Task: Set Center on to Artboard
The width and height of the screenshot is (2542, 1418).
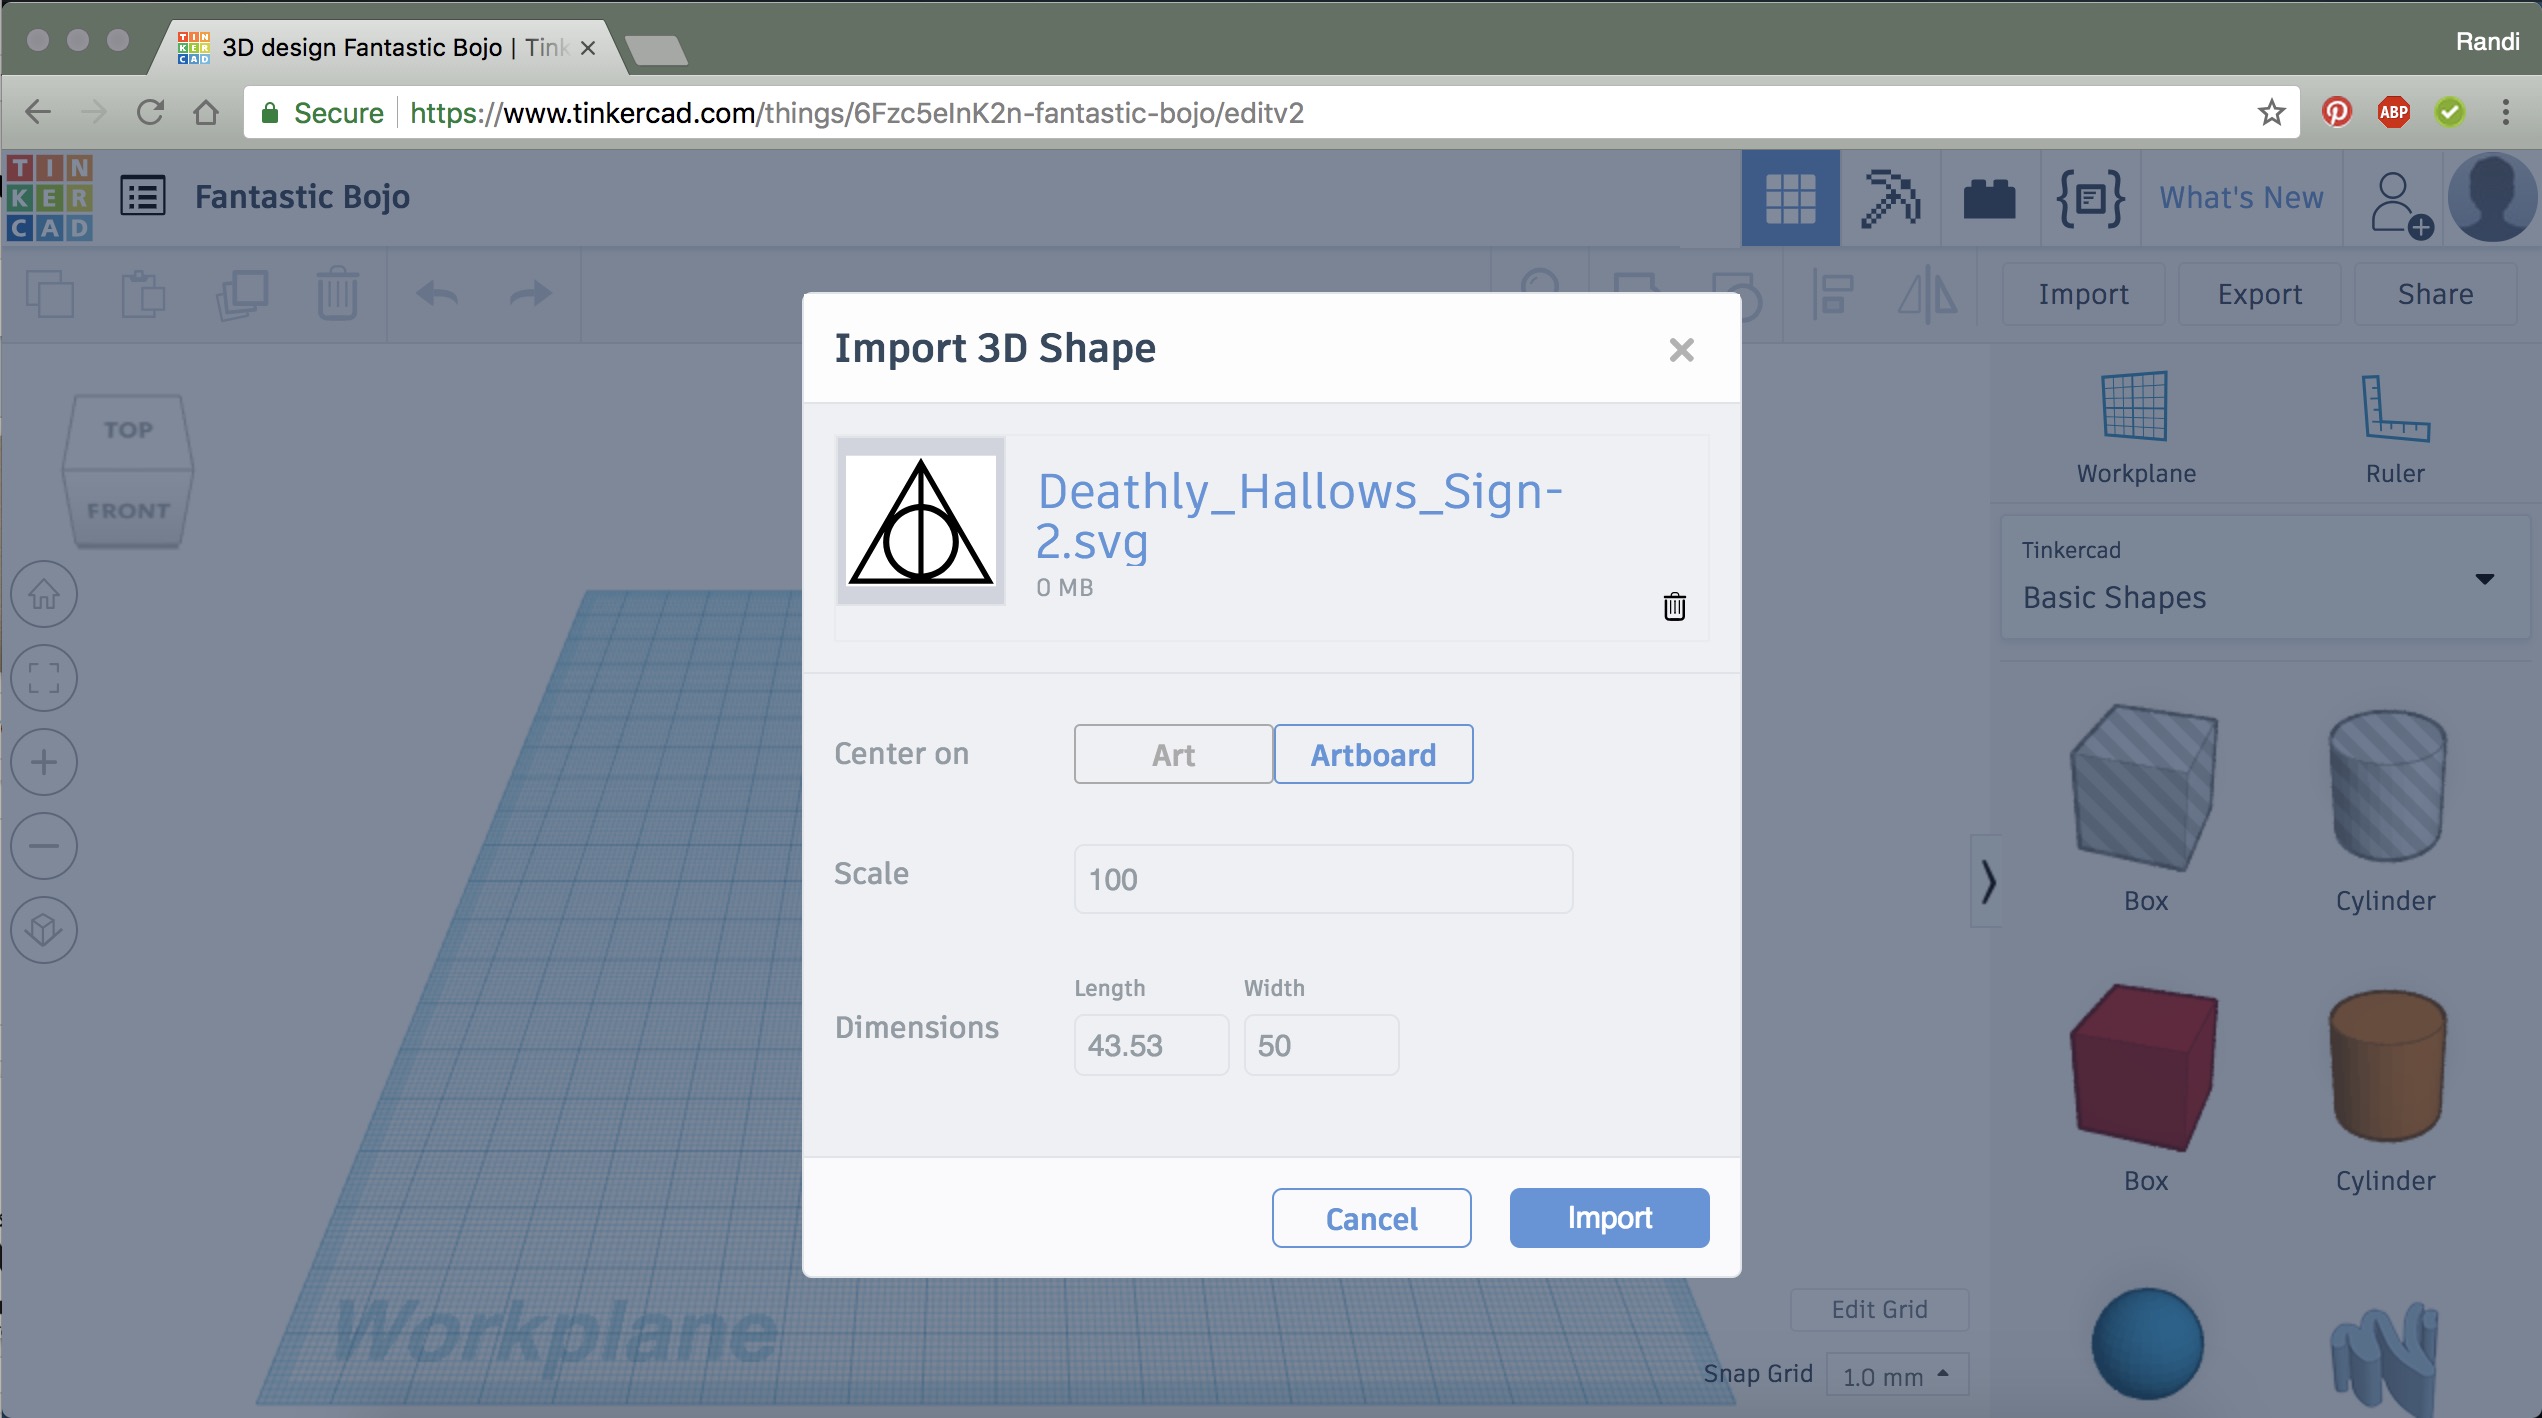Action: coord(1373,754)
